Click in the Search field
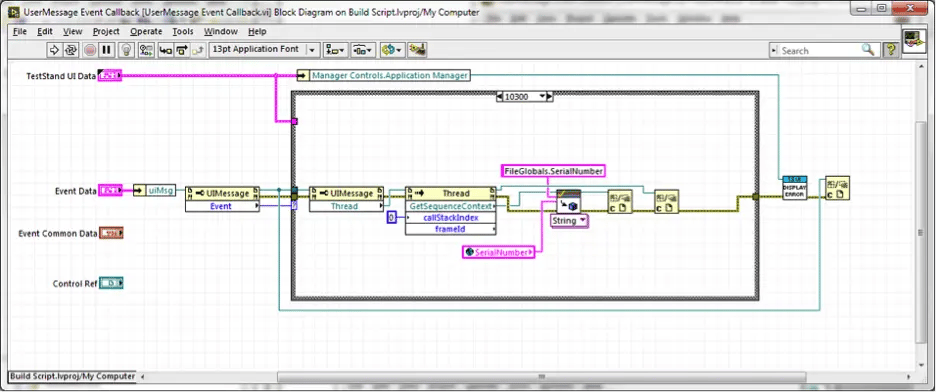 tap(820, 51)
